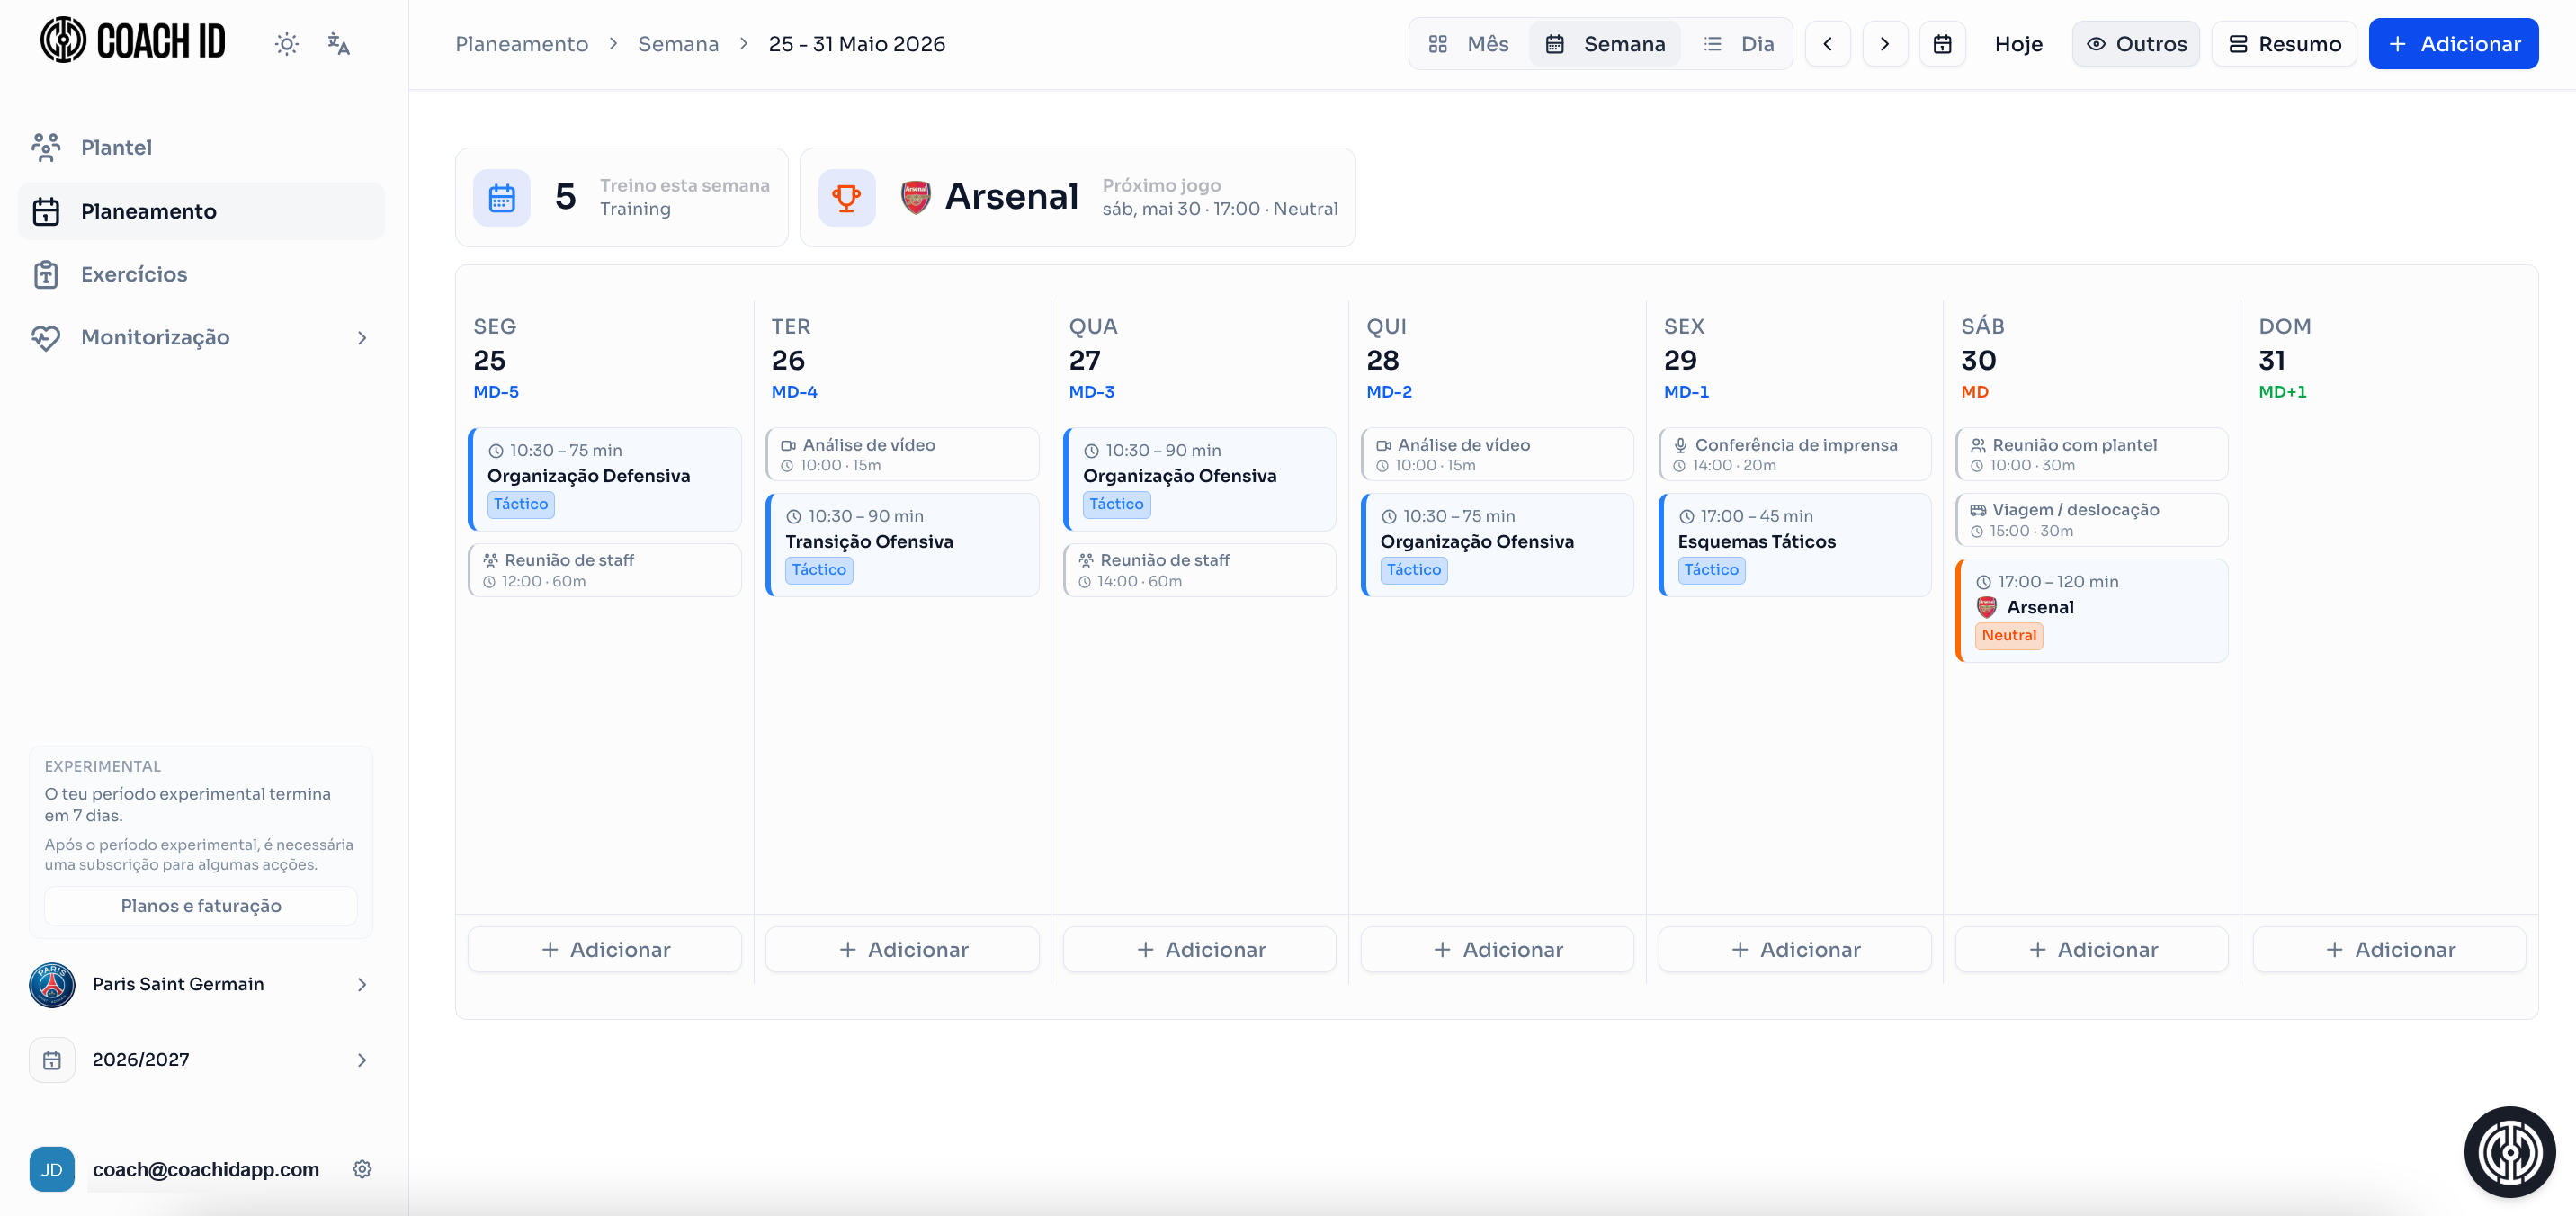This screenshot has width=2576, height=1216.
Task: Add event on Wednesday 27 column
Action: (x=1199, y=949)
